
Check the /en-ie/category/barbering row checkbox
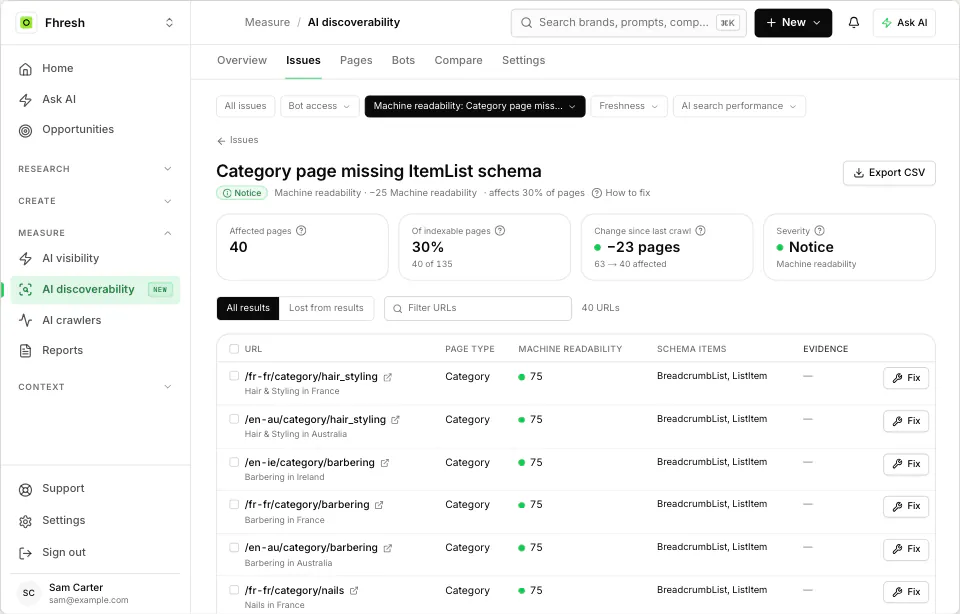point(234,462)
